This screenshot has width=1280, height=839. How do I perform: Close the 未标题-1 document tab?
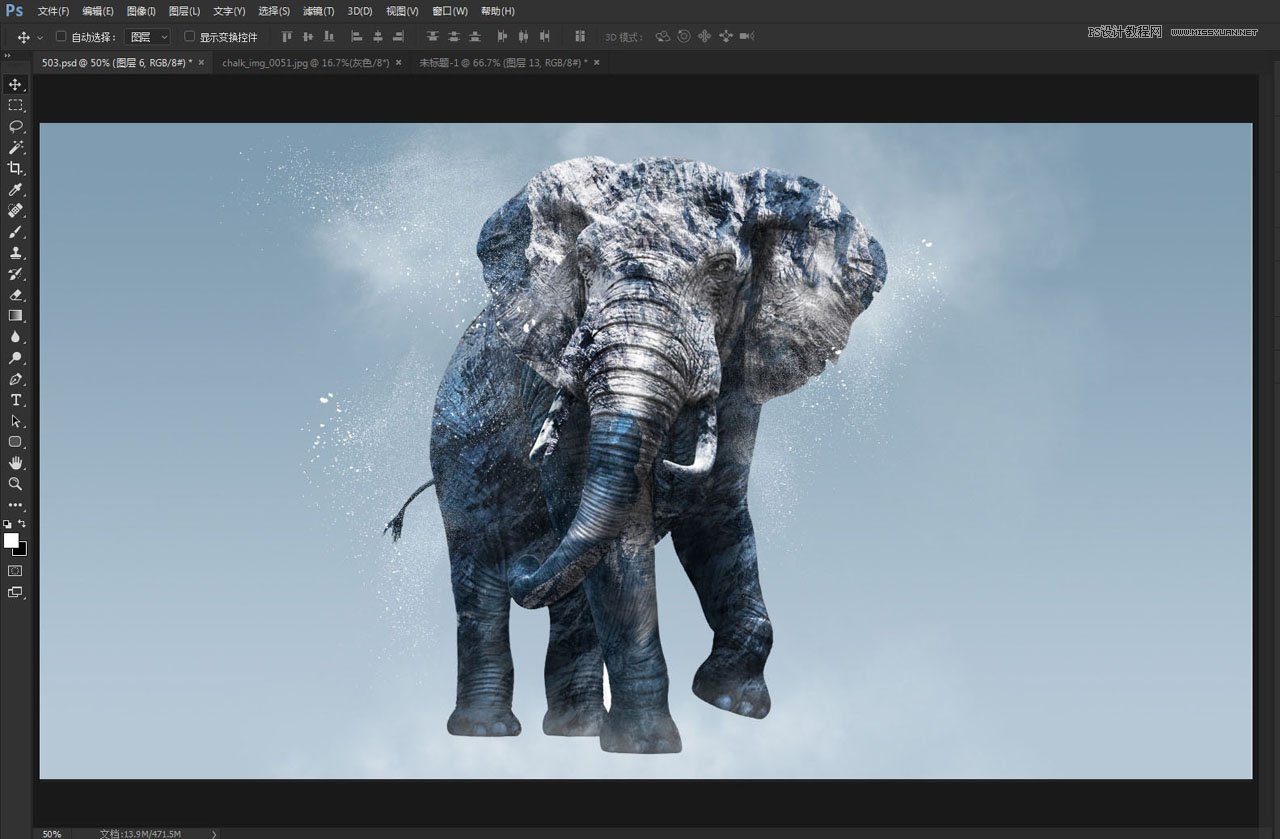coord(597,62)
